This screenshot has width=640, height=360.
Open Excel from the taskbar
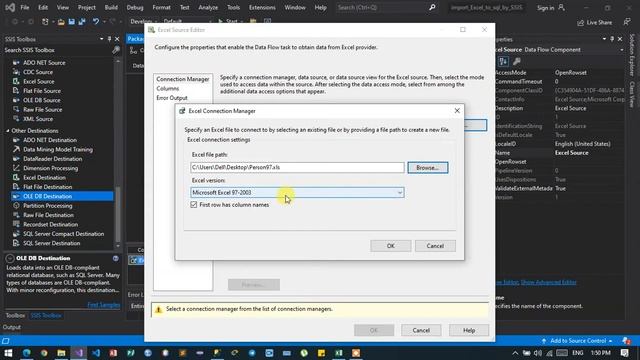coord(339,353)
